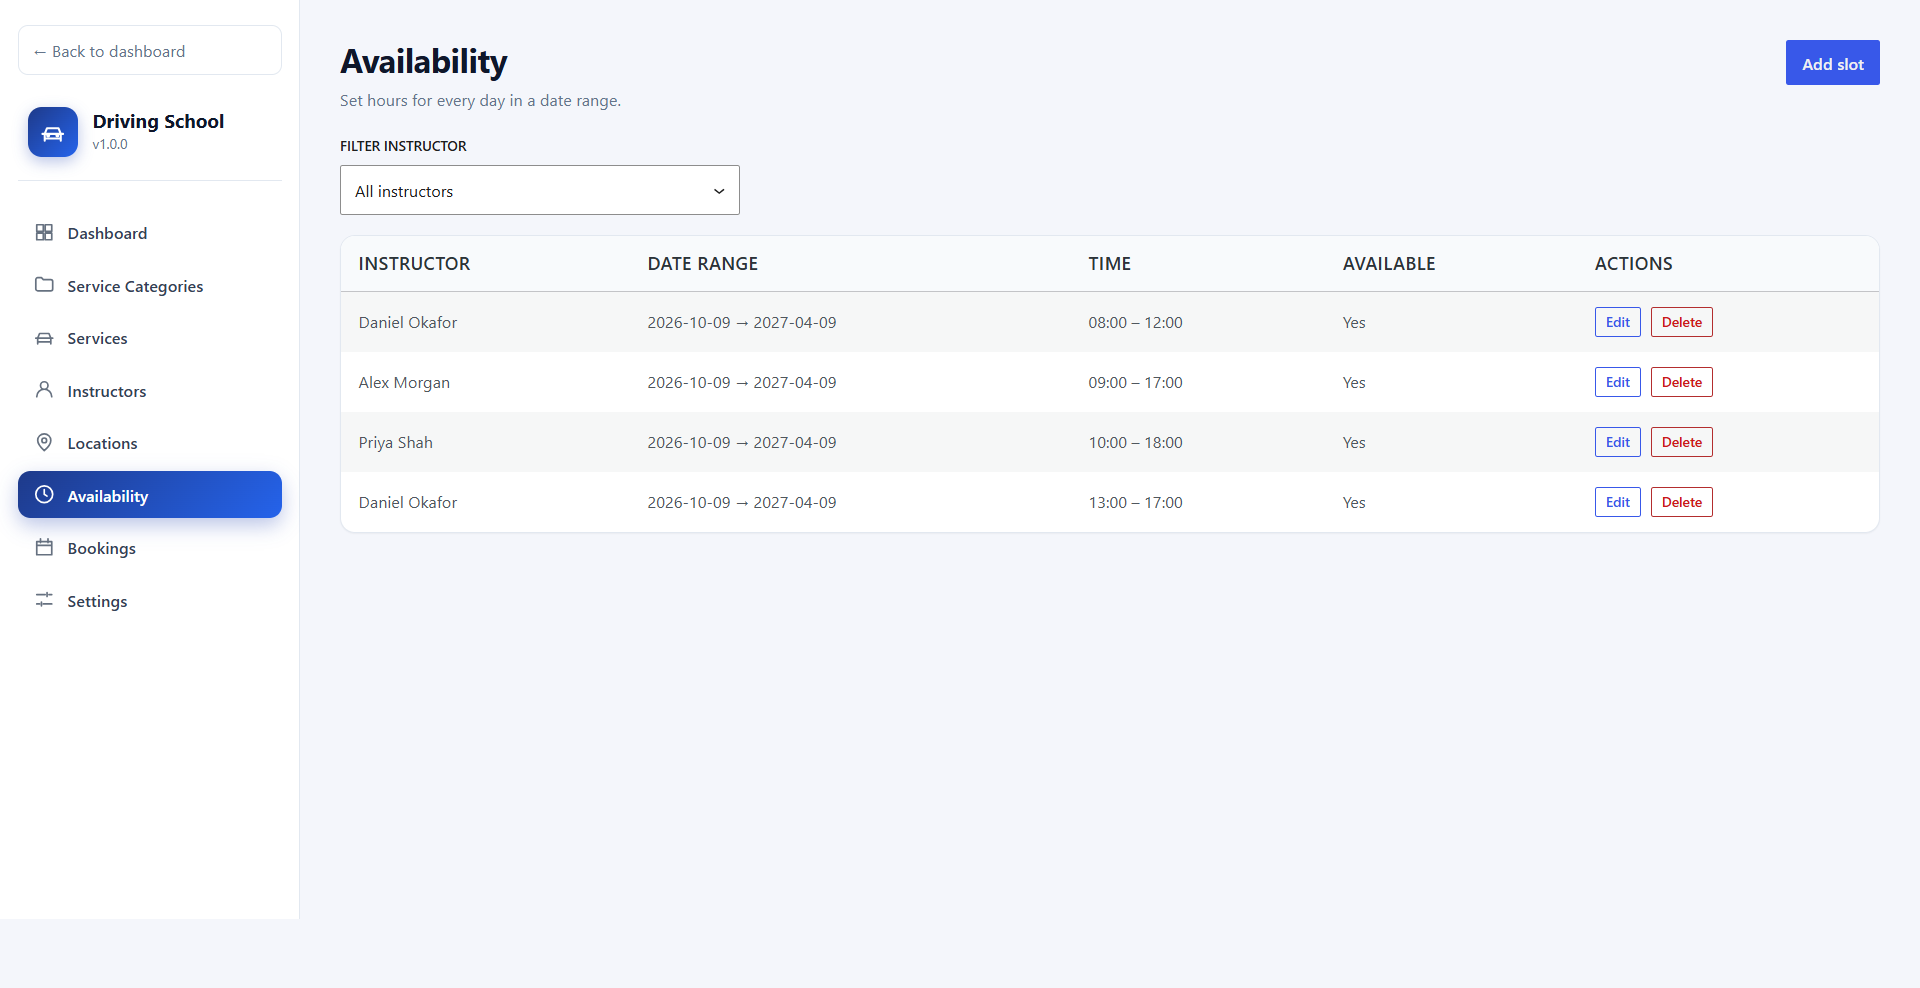Open the Locations menu entry
Viewport: 1920px width, 988px height.
pyautogui.click(x=150, y=443)
